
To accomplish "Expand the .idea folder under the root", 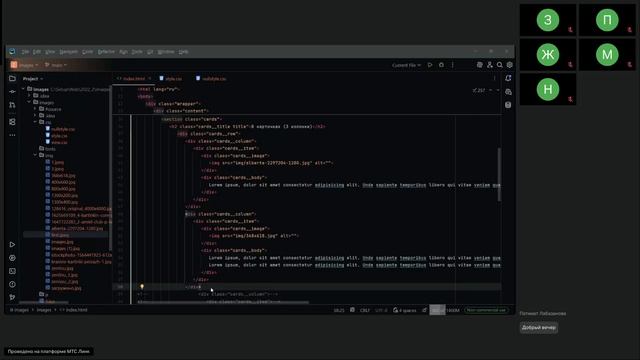I will [29, 96].
